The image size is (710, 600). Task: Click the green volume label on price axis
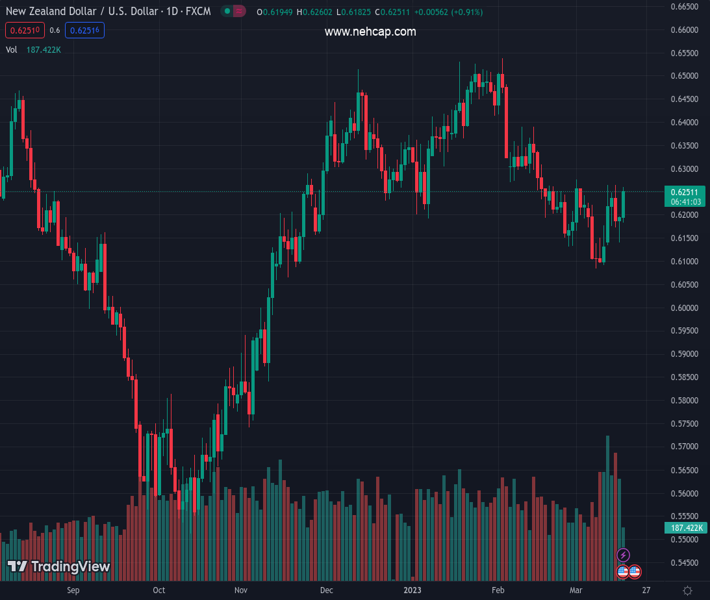point(685,528)
